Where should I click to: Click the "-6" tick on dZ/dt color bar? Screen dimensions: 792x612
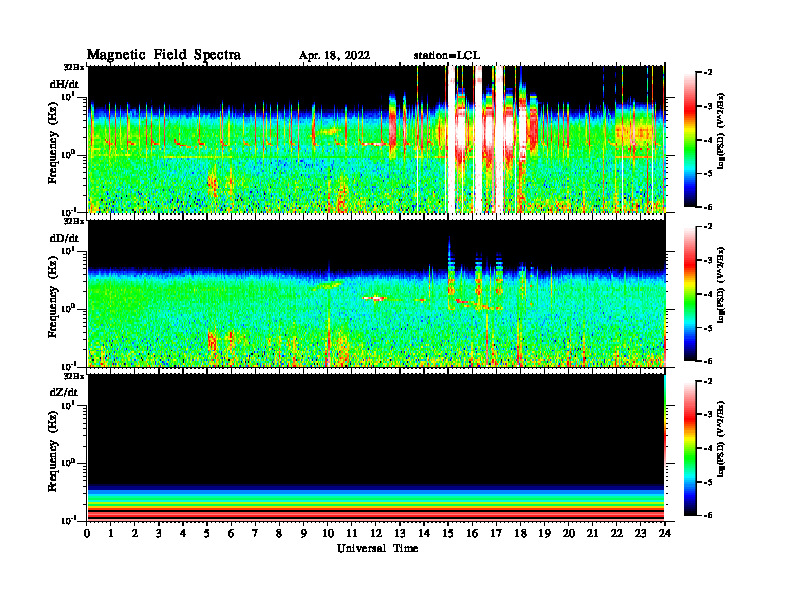[x=708, y=516]
